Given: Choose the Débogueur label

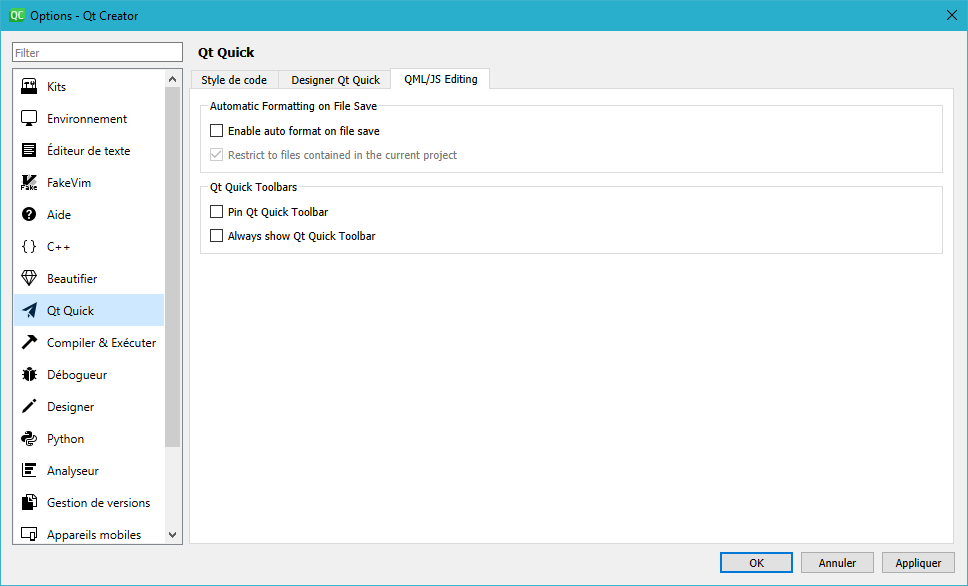Looking at the screenshot, I should coord(77,375).
